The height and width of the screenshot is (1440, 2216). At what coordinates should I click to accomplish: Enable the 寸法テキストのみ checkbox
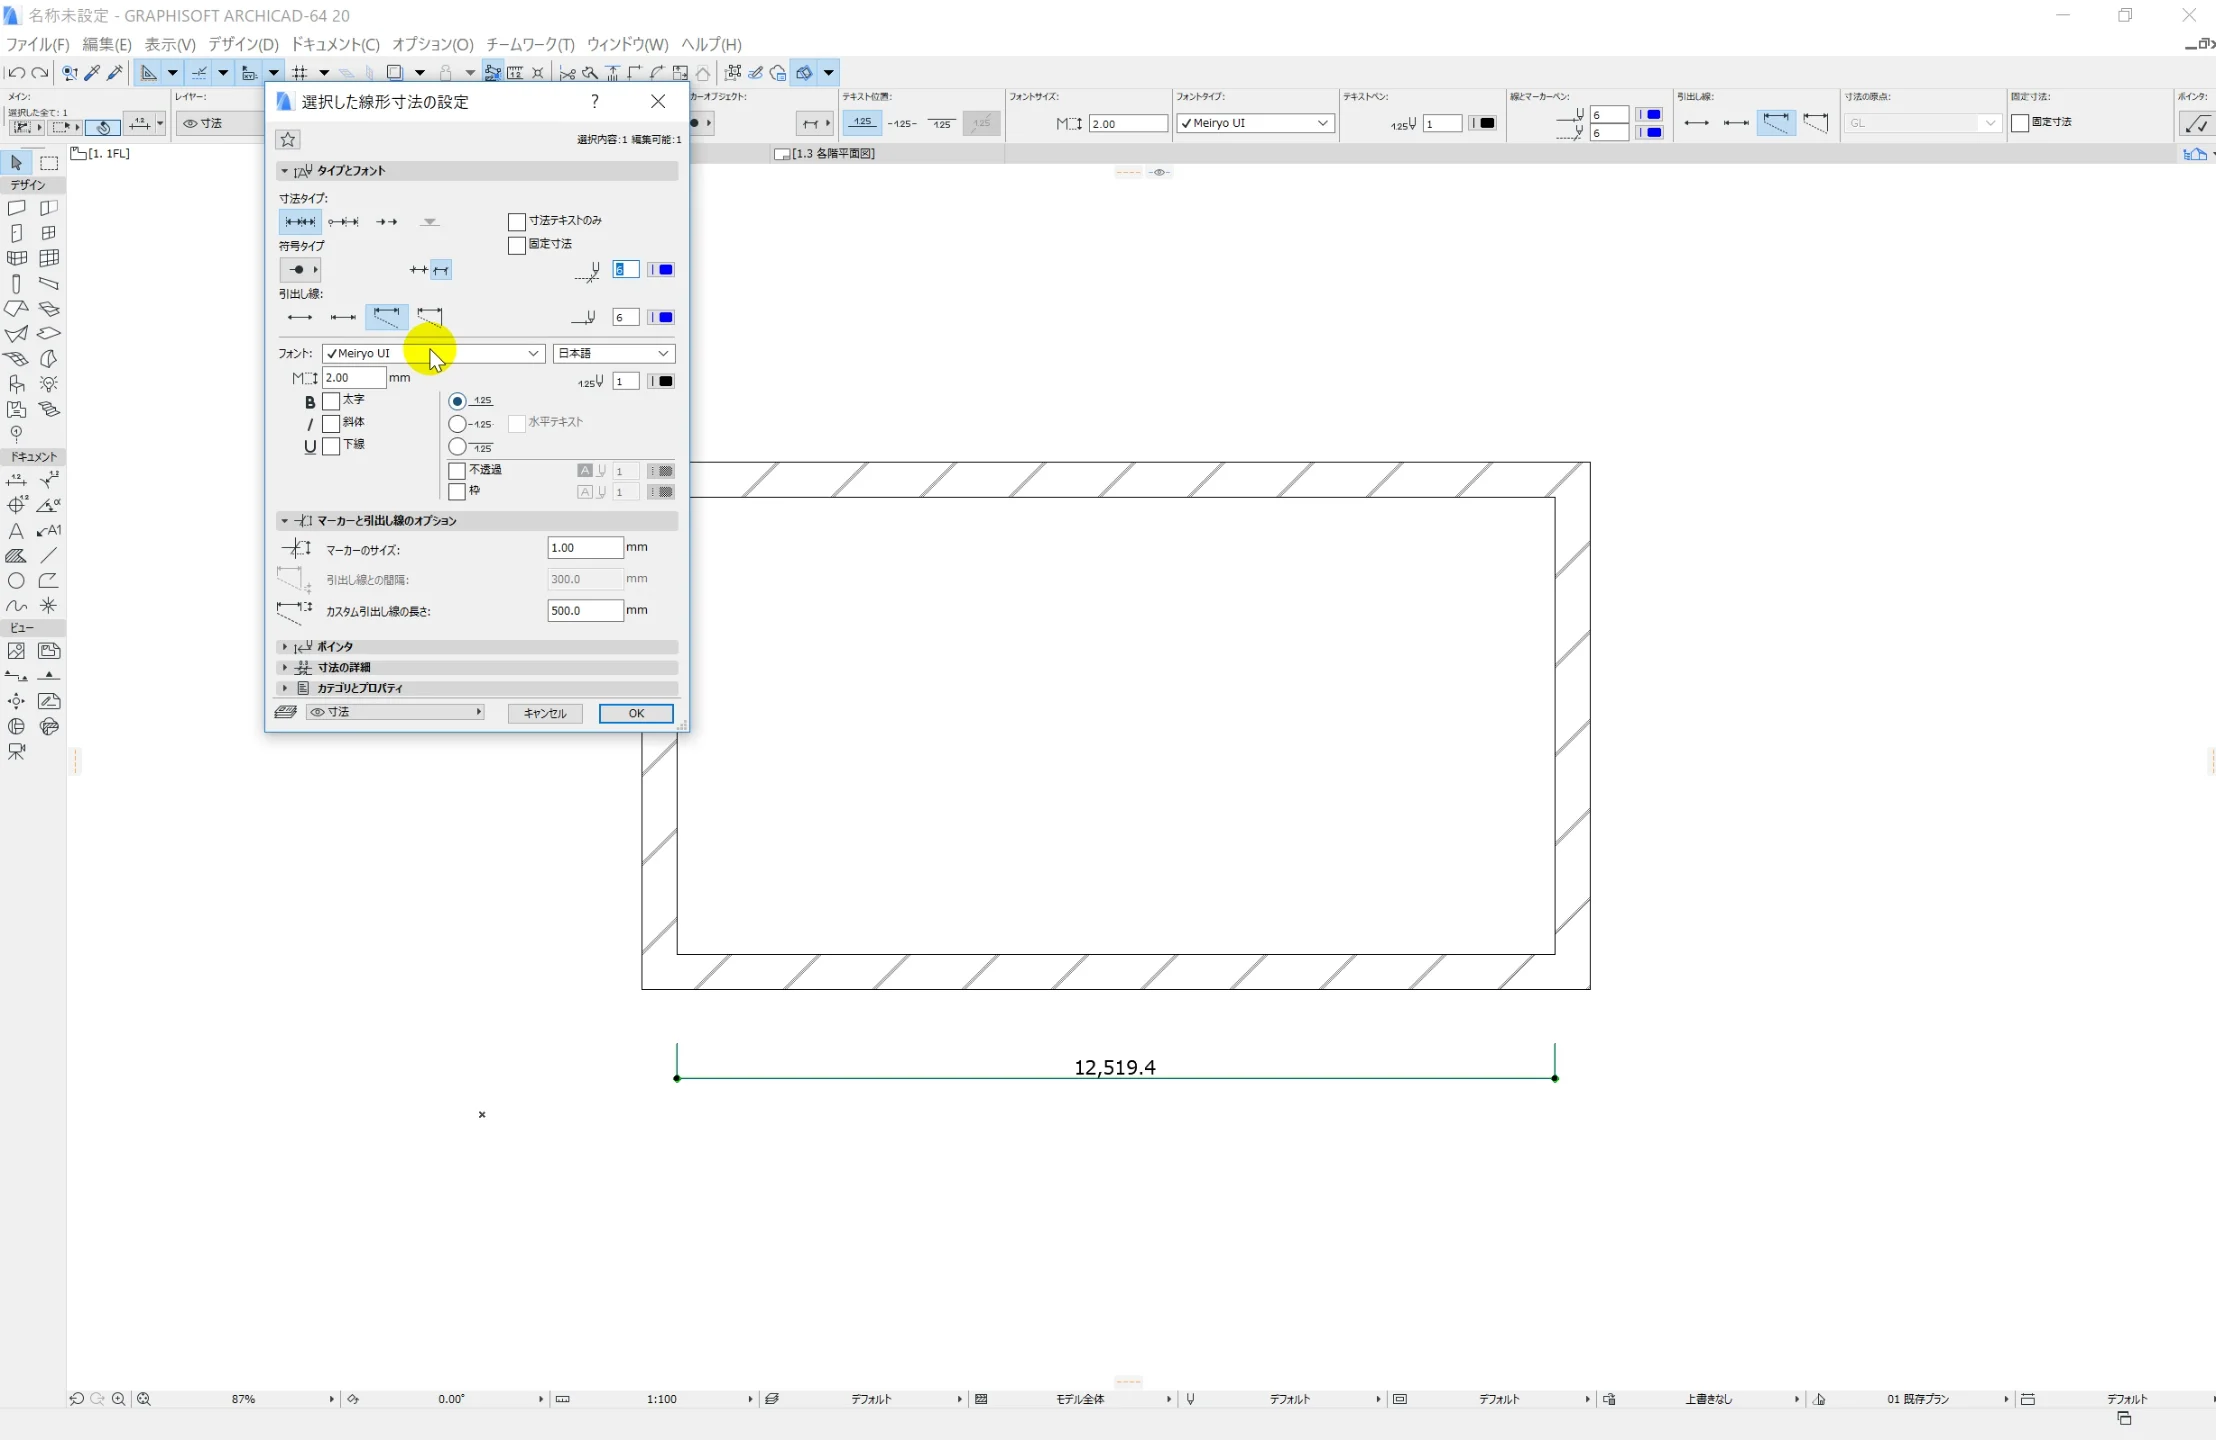(517, 222)
